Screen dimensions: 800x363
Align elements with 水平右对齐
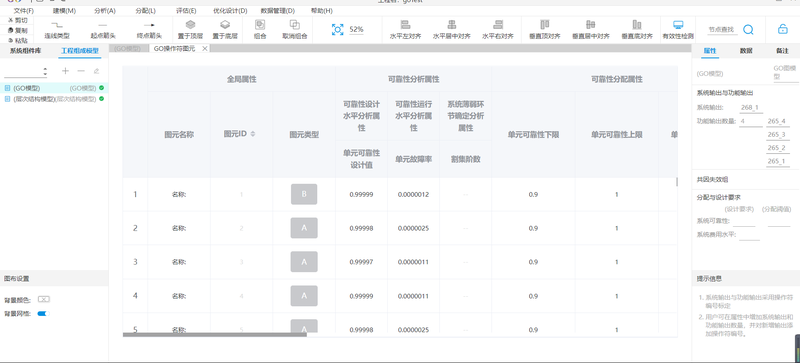498,30
